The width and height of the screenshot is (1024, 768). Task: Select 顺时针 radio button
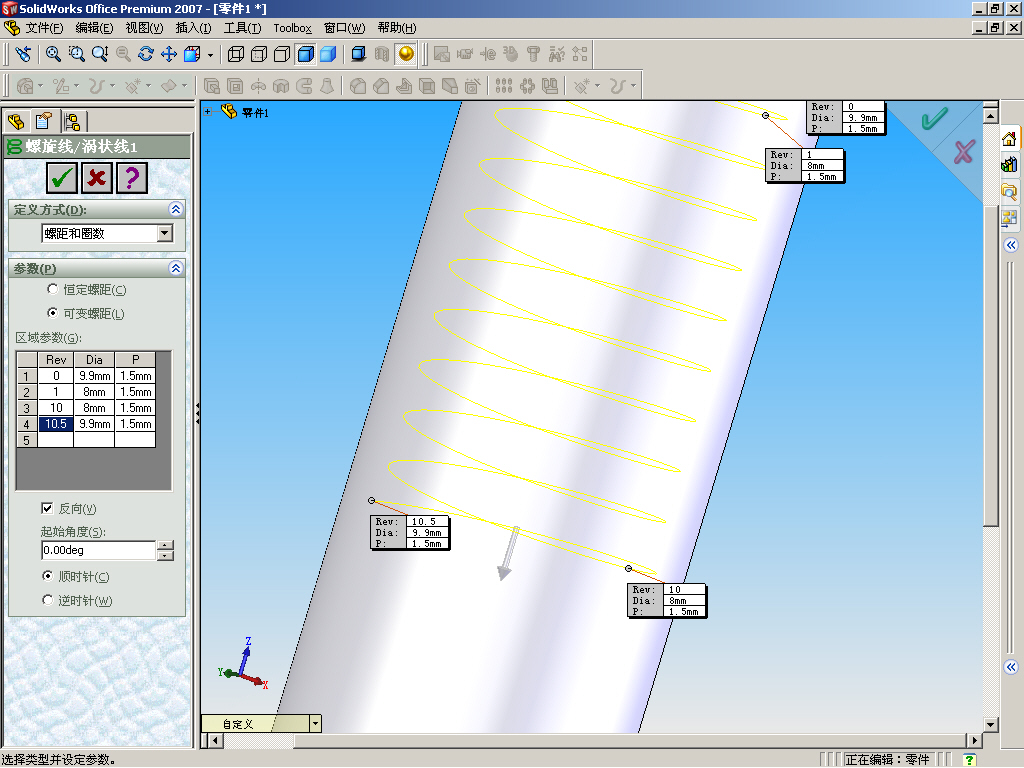tap(47, 576)
